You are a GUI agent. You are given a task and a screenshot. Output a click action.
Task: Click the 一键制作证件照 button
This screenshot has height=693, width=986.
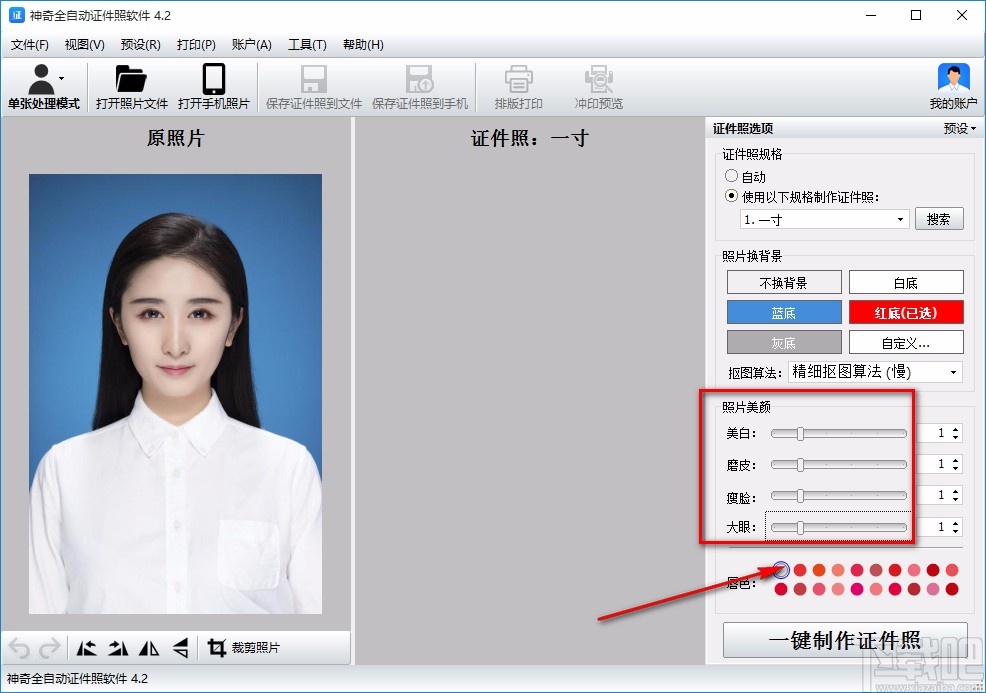[844, 641]
